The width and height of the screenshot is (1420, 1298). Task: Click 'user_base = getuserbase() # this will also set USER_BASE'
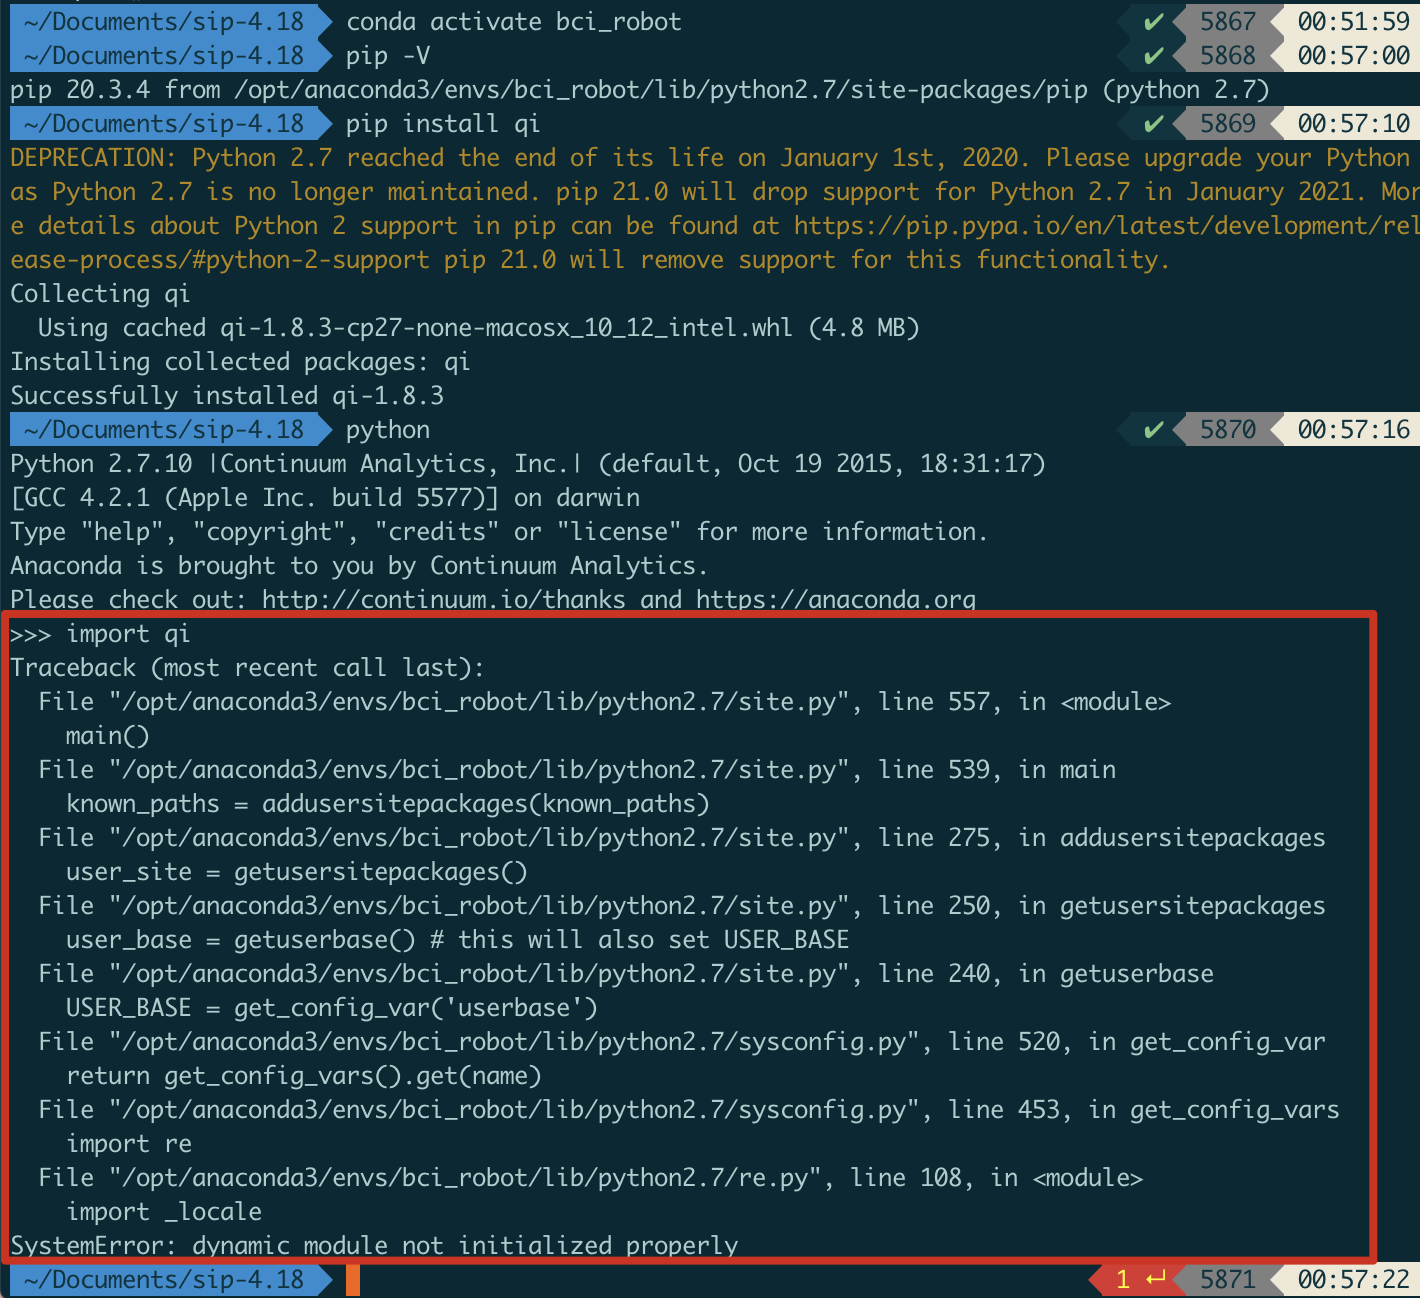(x=458, y=939)
